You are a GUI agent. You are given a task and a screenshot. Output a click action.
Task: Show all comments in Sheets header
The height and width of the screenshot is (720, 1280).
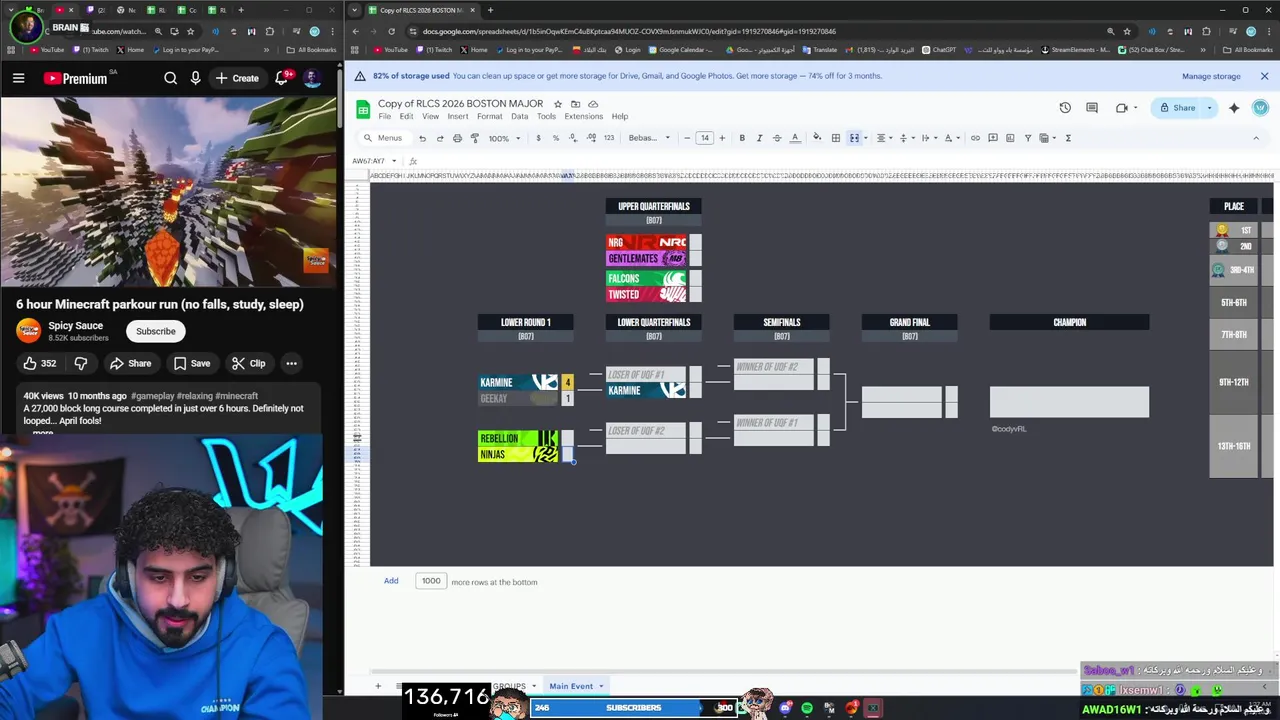[1092, 108]
